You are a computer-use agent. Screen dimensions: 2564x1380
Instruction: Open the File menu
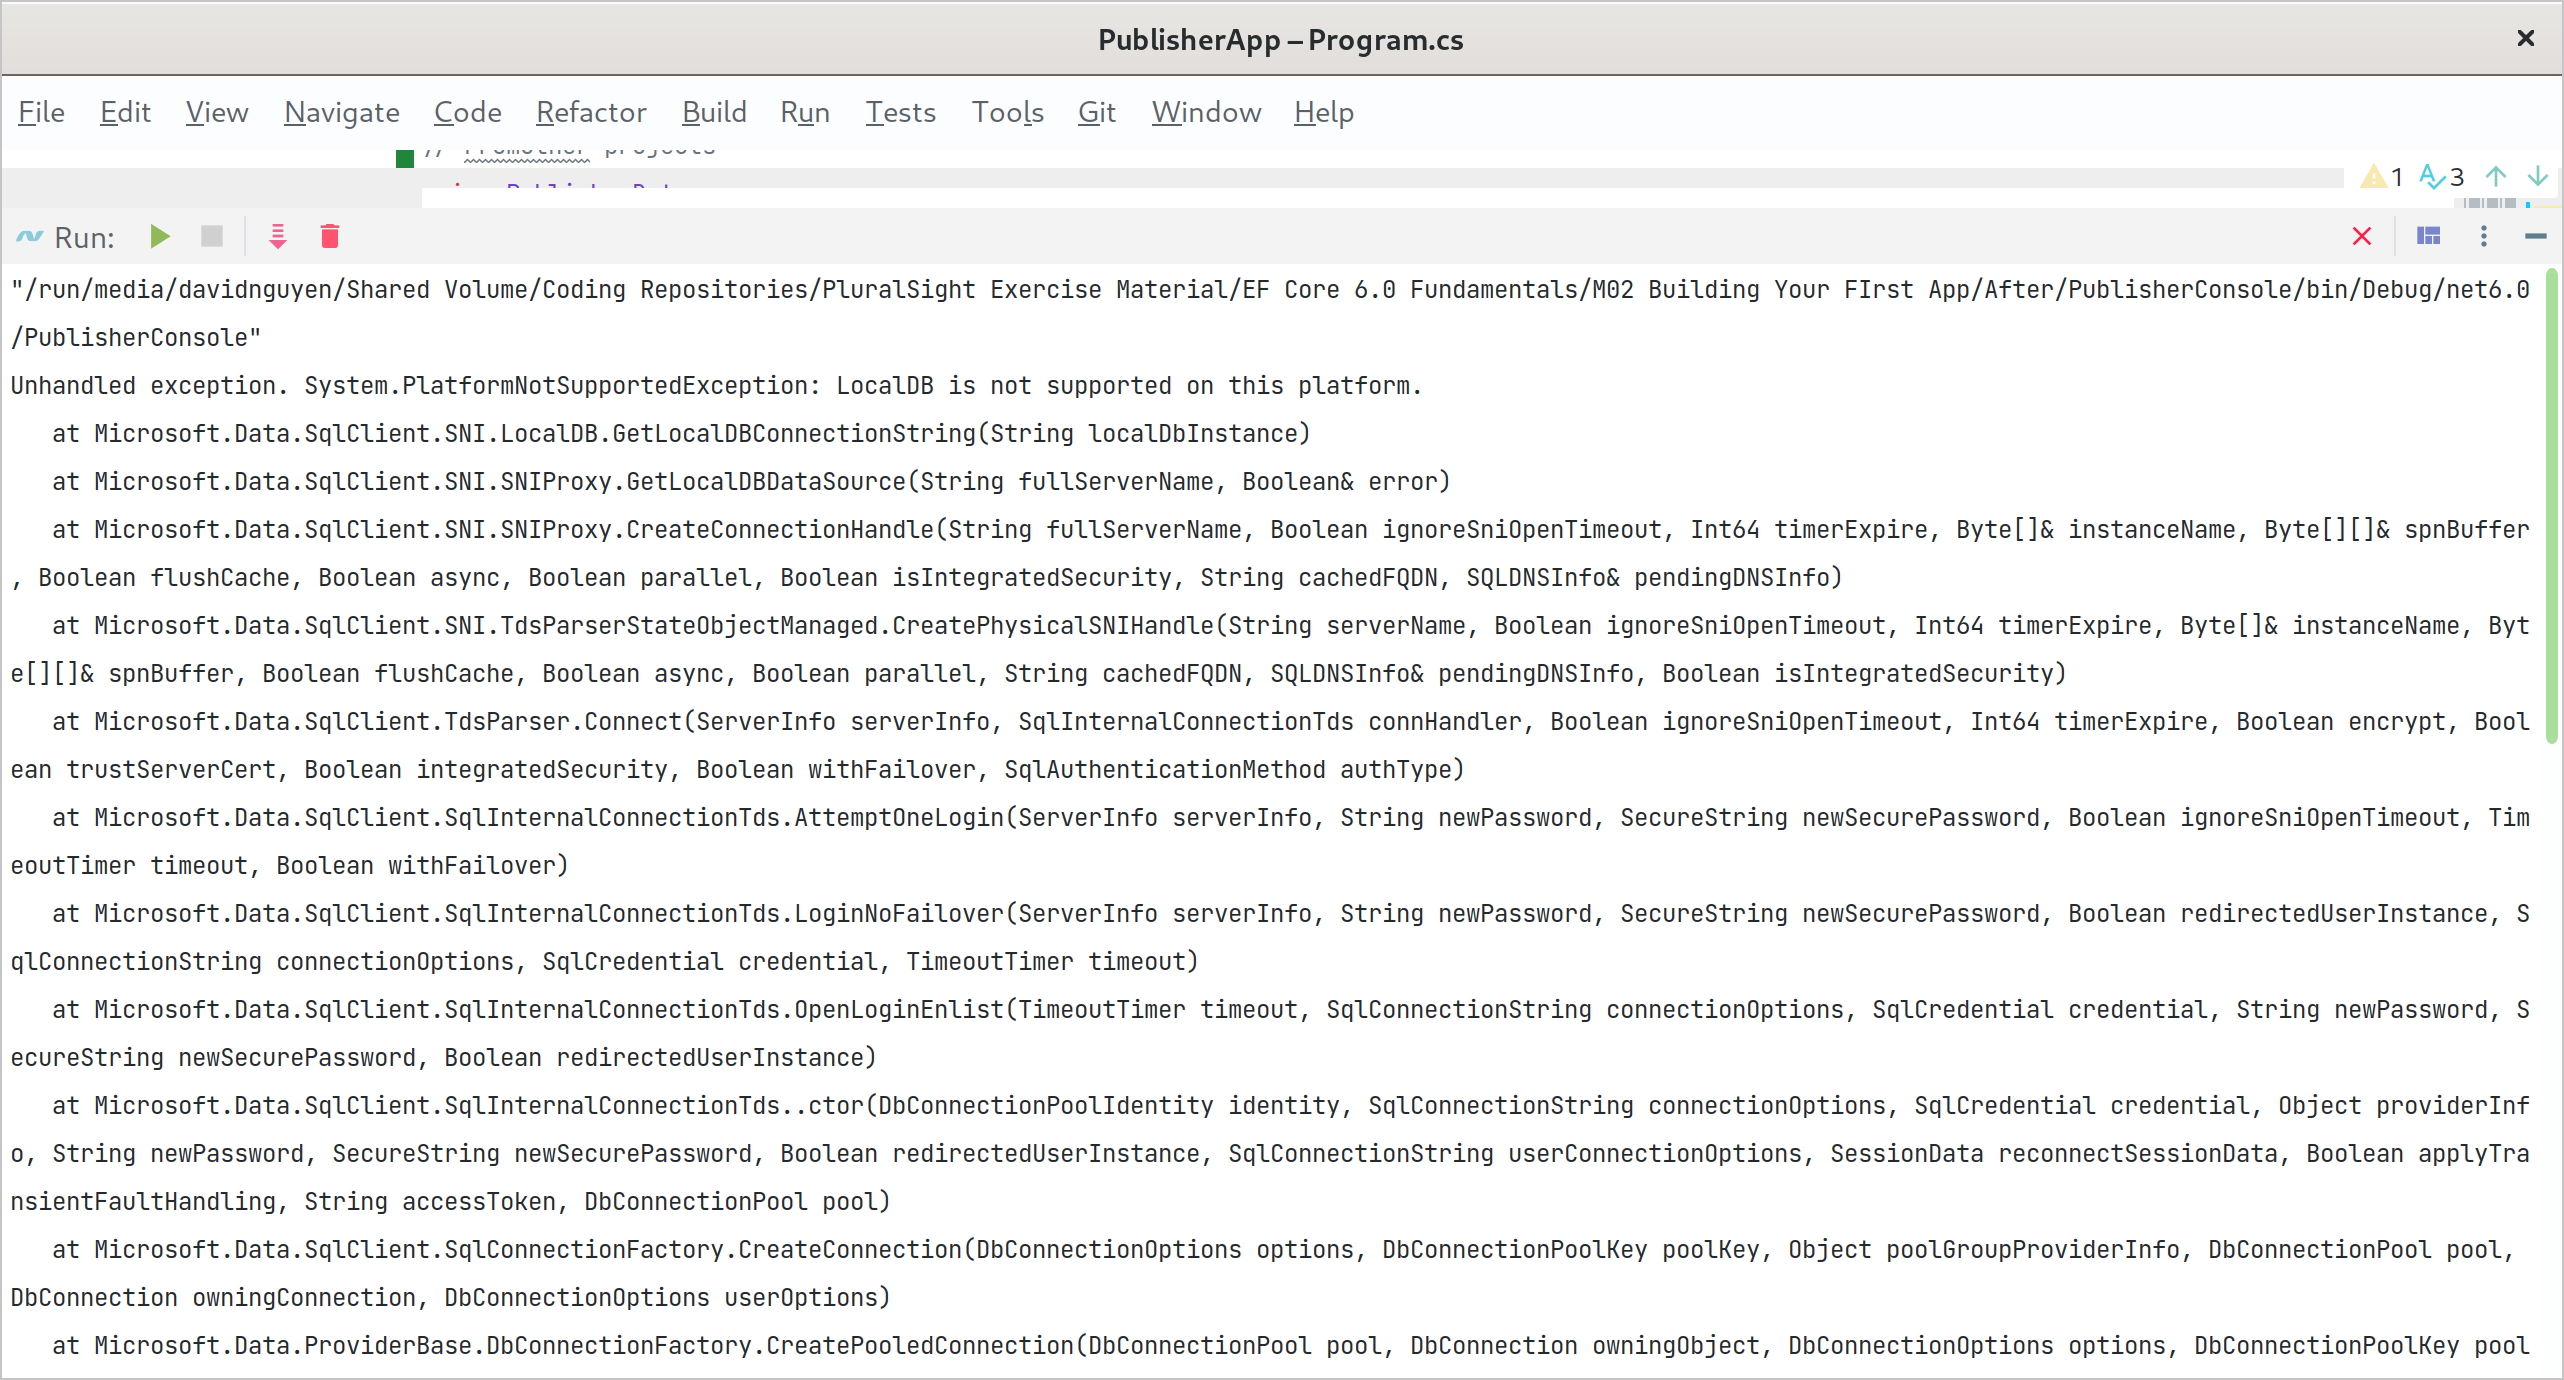41,112
